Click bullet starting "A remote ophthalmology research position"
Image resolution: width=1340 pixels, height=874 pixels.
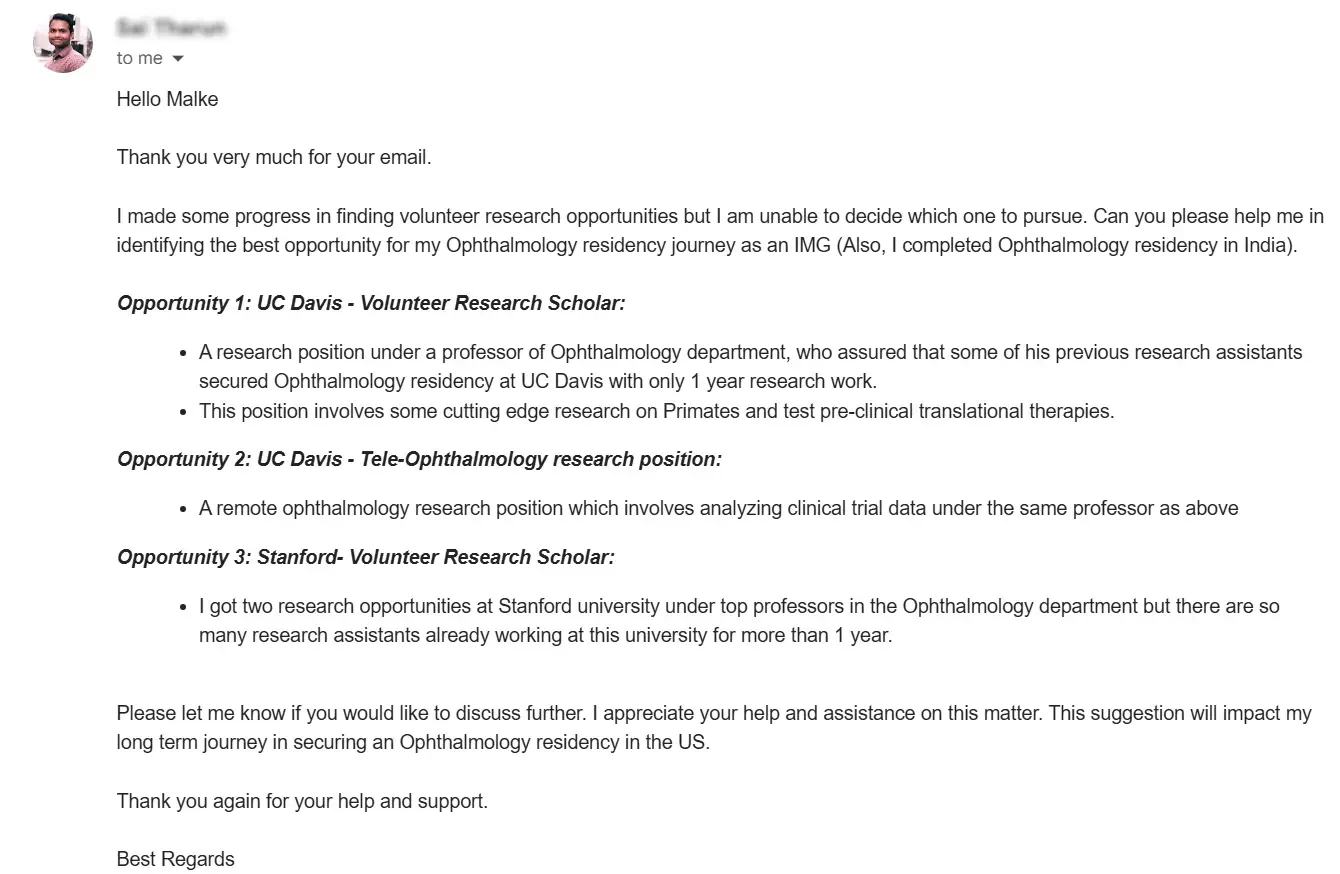tap(718, 508)
